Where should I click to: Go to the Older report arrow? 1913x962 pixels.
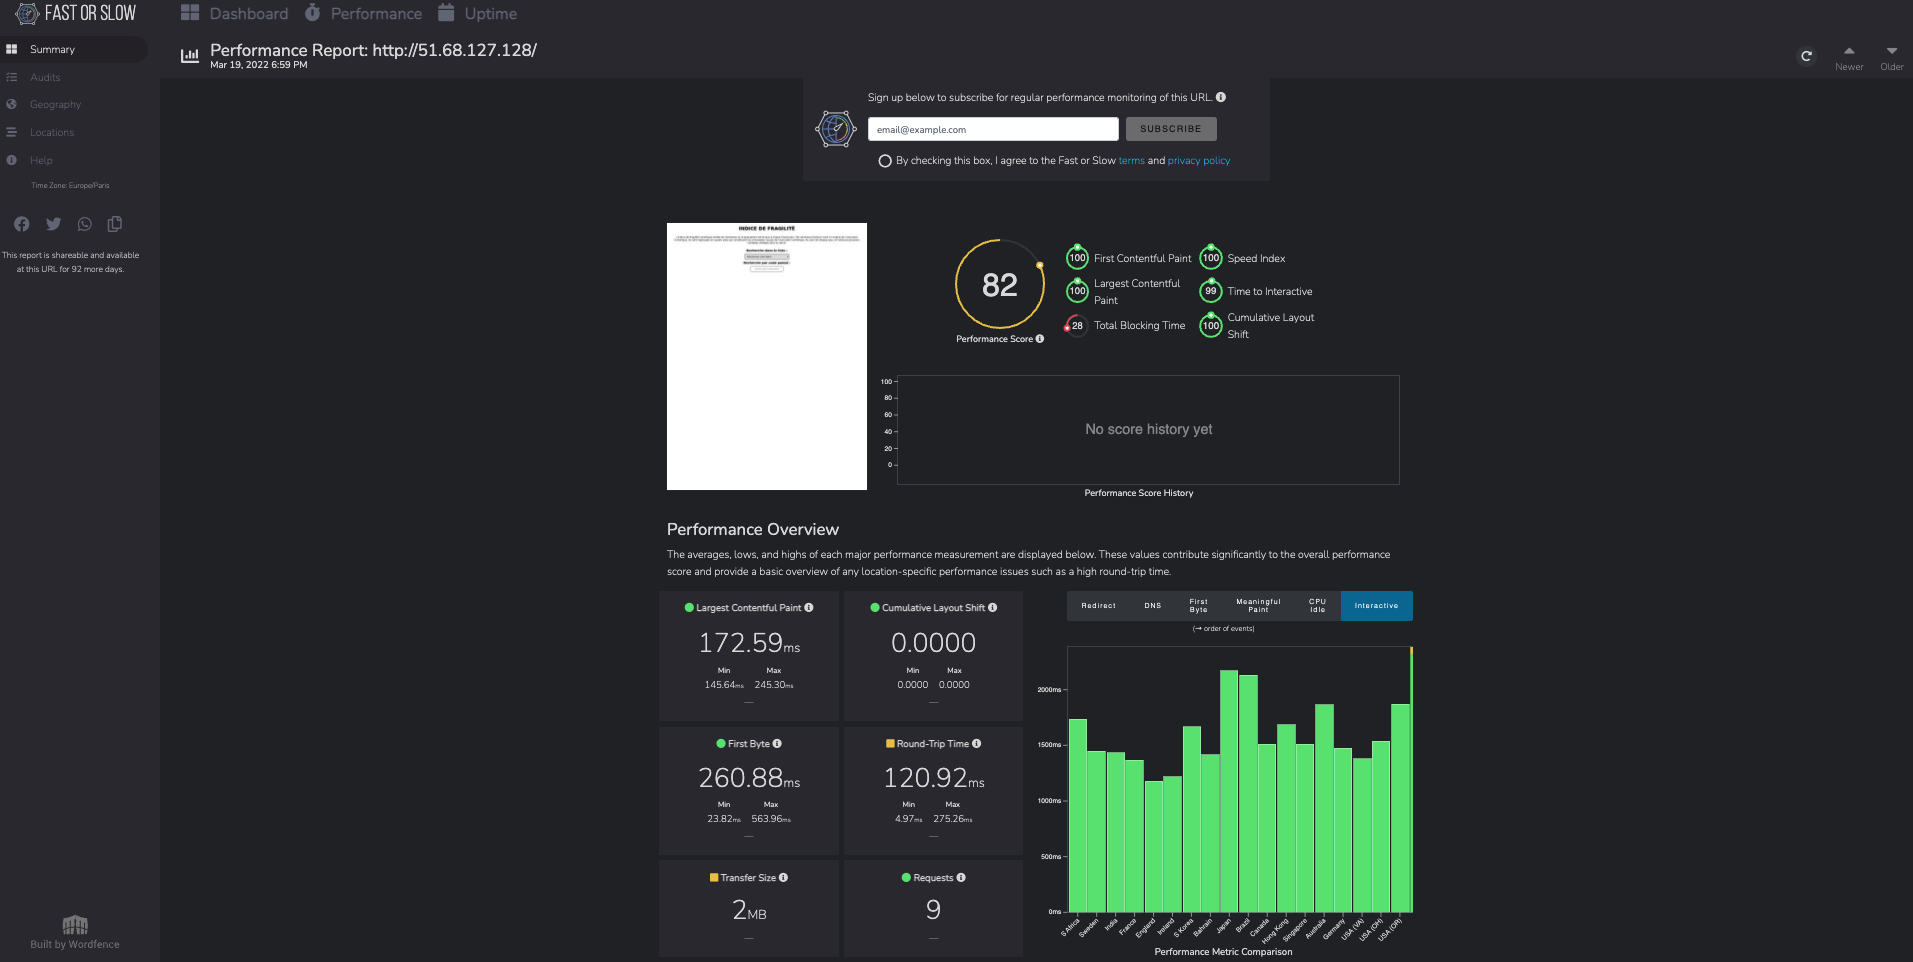(x=1892, y=51)
